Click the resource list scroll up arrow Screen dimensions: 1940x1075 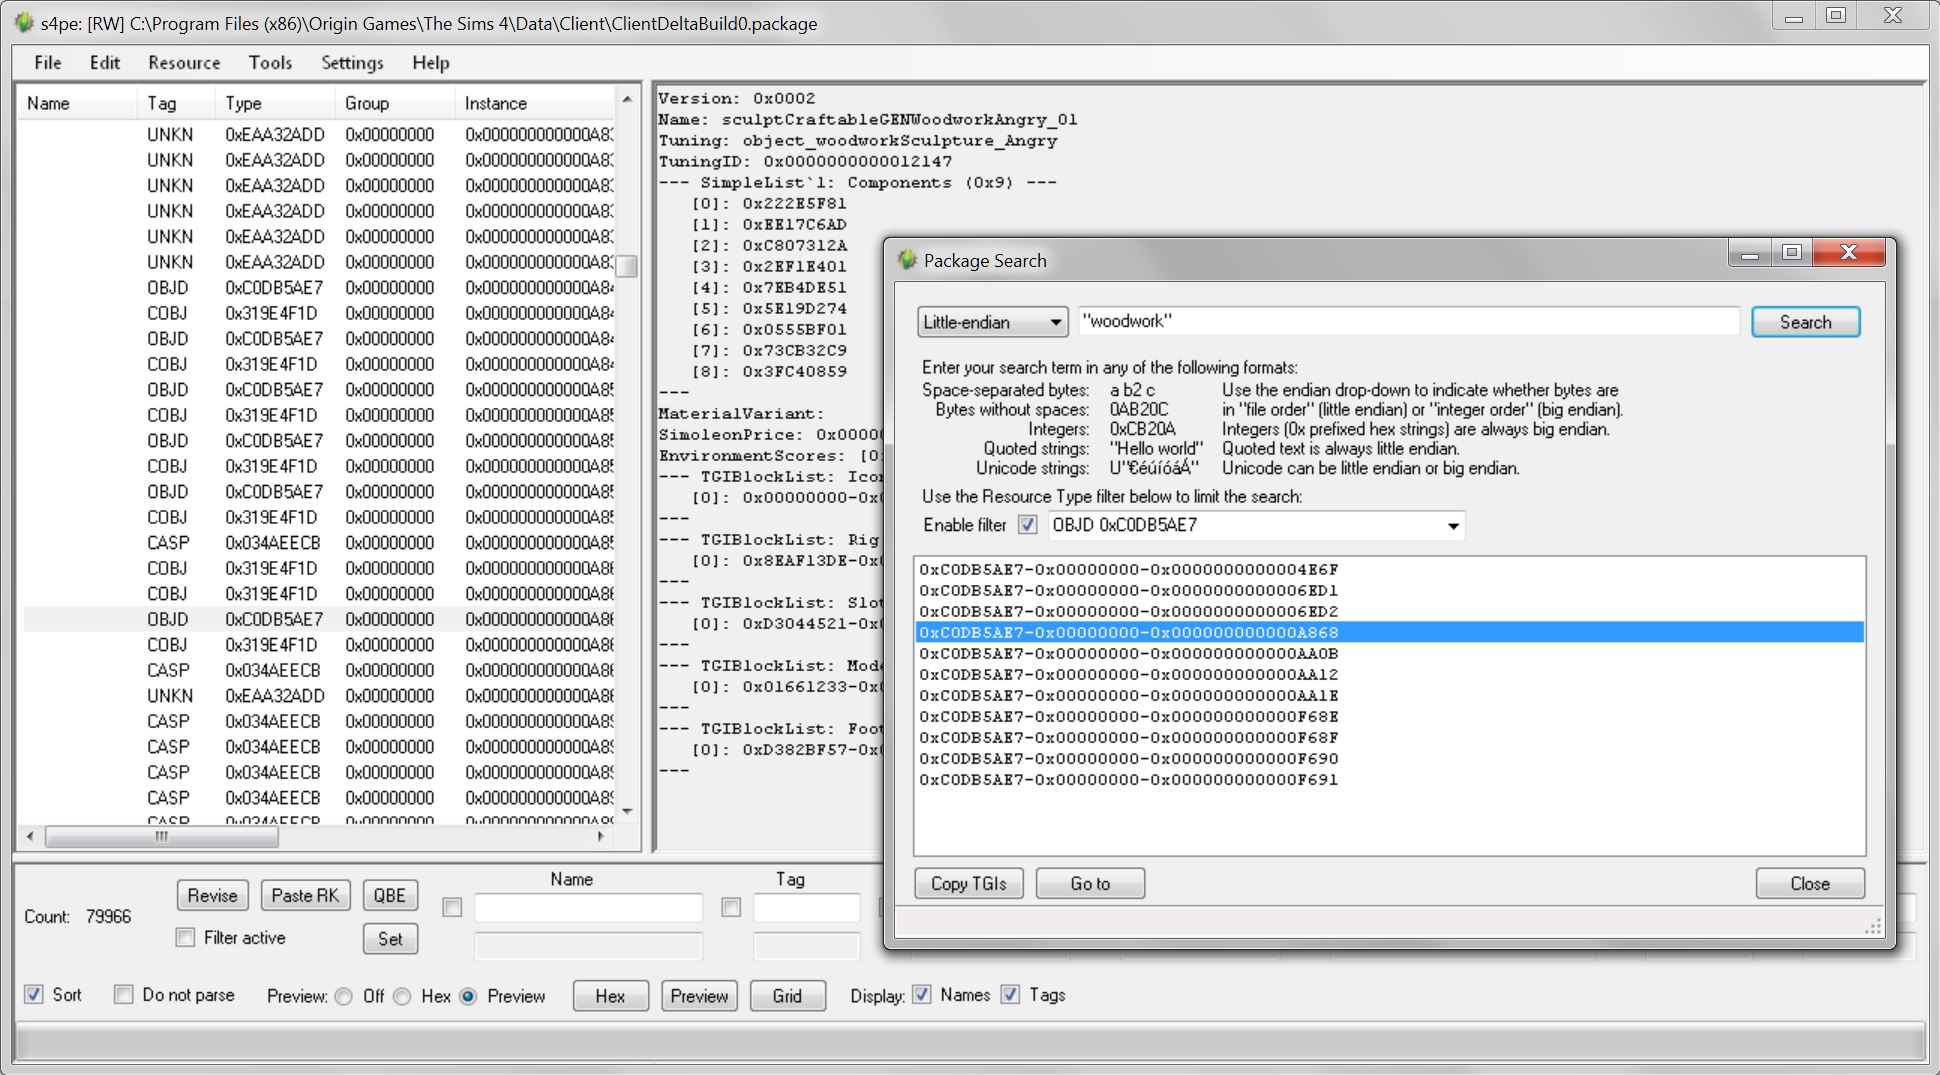point(627,99)
